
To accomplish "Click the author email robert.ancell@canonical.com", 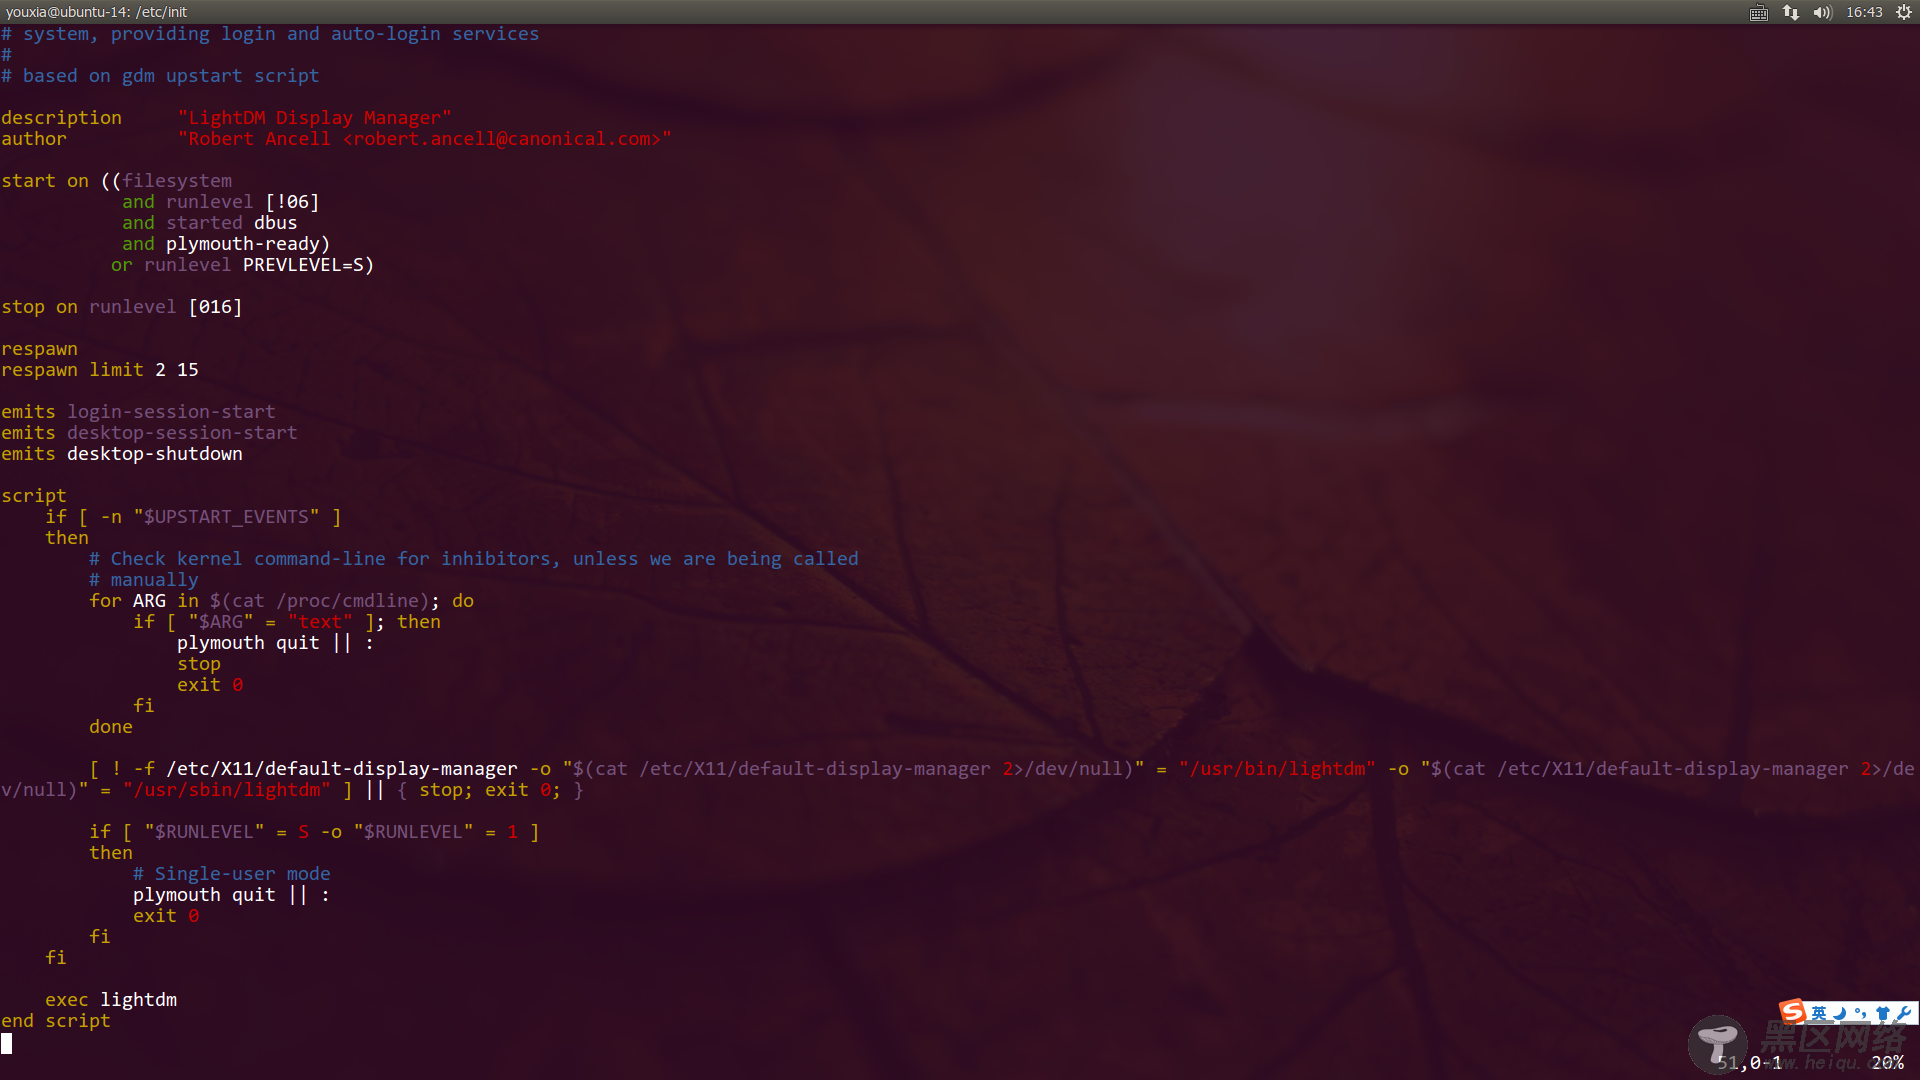I will pyautogui.click(x=502, y=139).
